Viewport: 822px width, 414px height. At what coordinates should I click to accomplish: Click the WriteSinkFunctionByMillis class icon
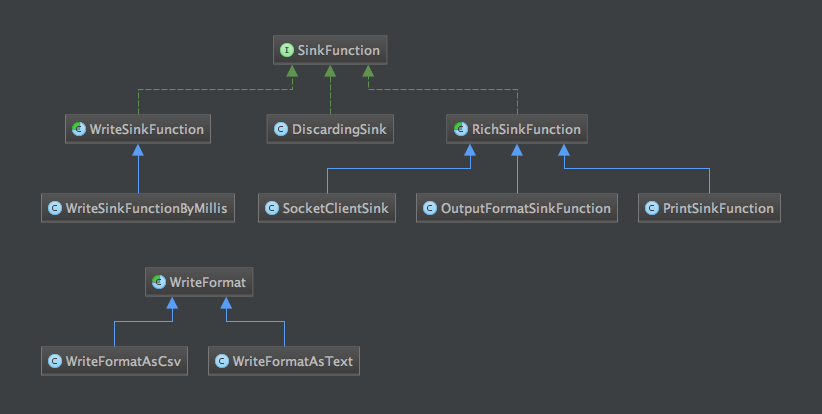[55, 209]
